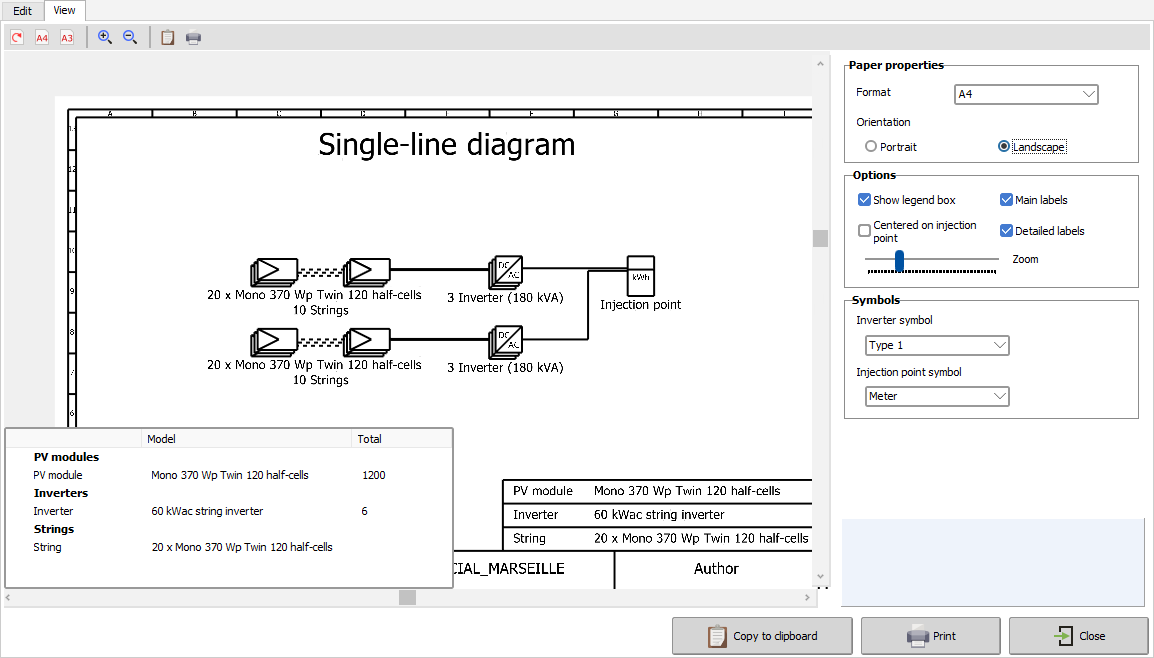Click the Inverter row in summary table
Image resolution: width=1154 pixels, height=658 pixels.
[229, 512]
